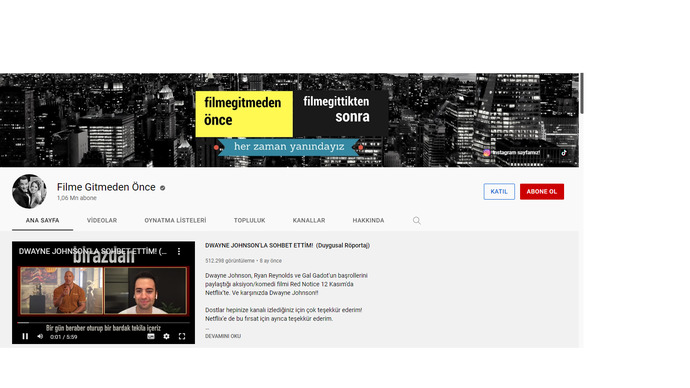The height and width of the screenshot is (388, 690).
Task: Click the black filmegittikten sonra banner box
Action: (x=341, y=114)
